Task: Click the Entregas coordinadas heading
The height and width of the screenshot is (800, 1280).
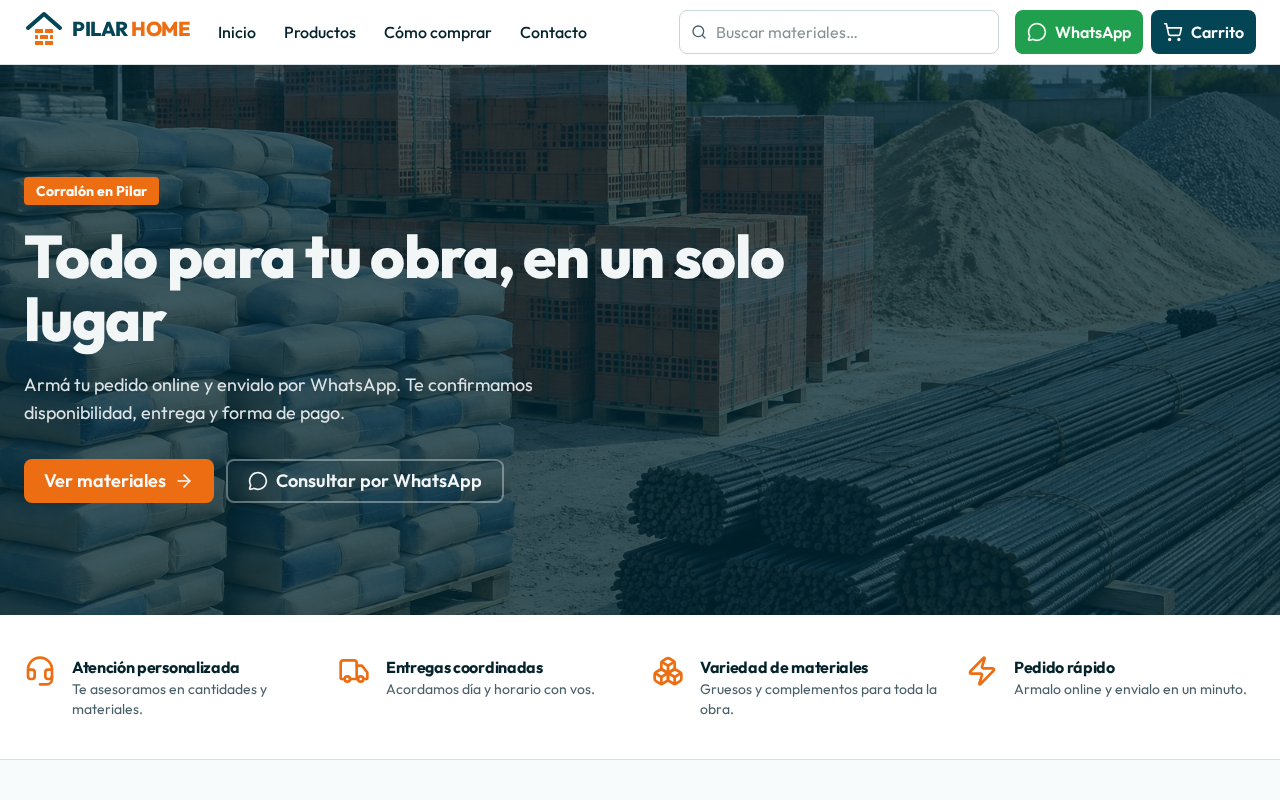Action: (x=464, y=667)
